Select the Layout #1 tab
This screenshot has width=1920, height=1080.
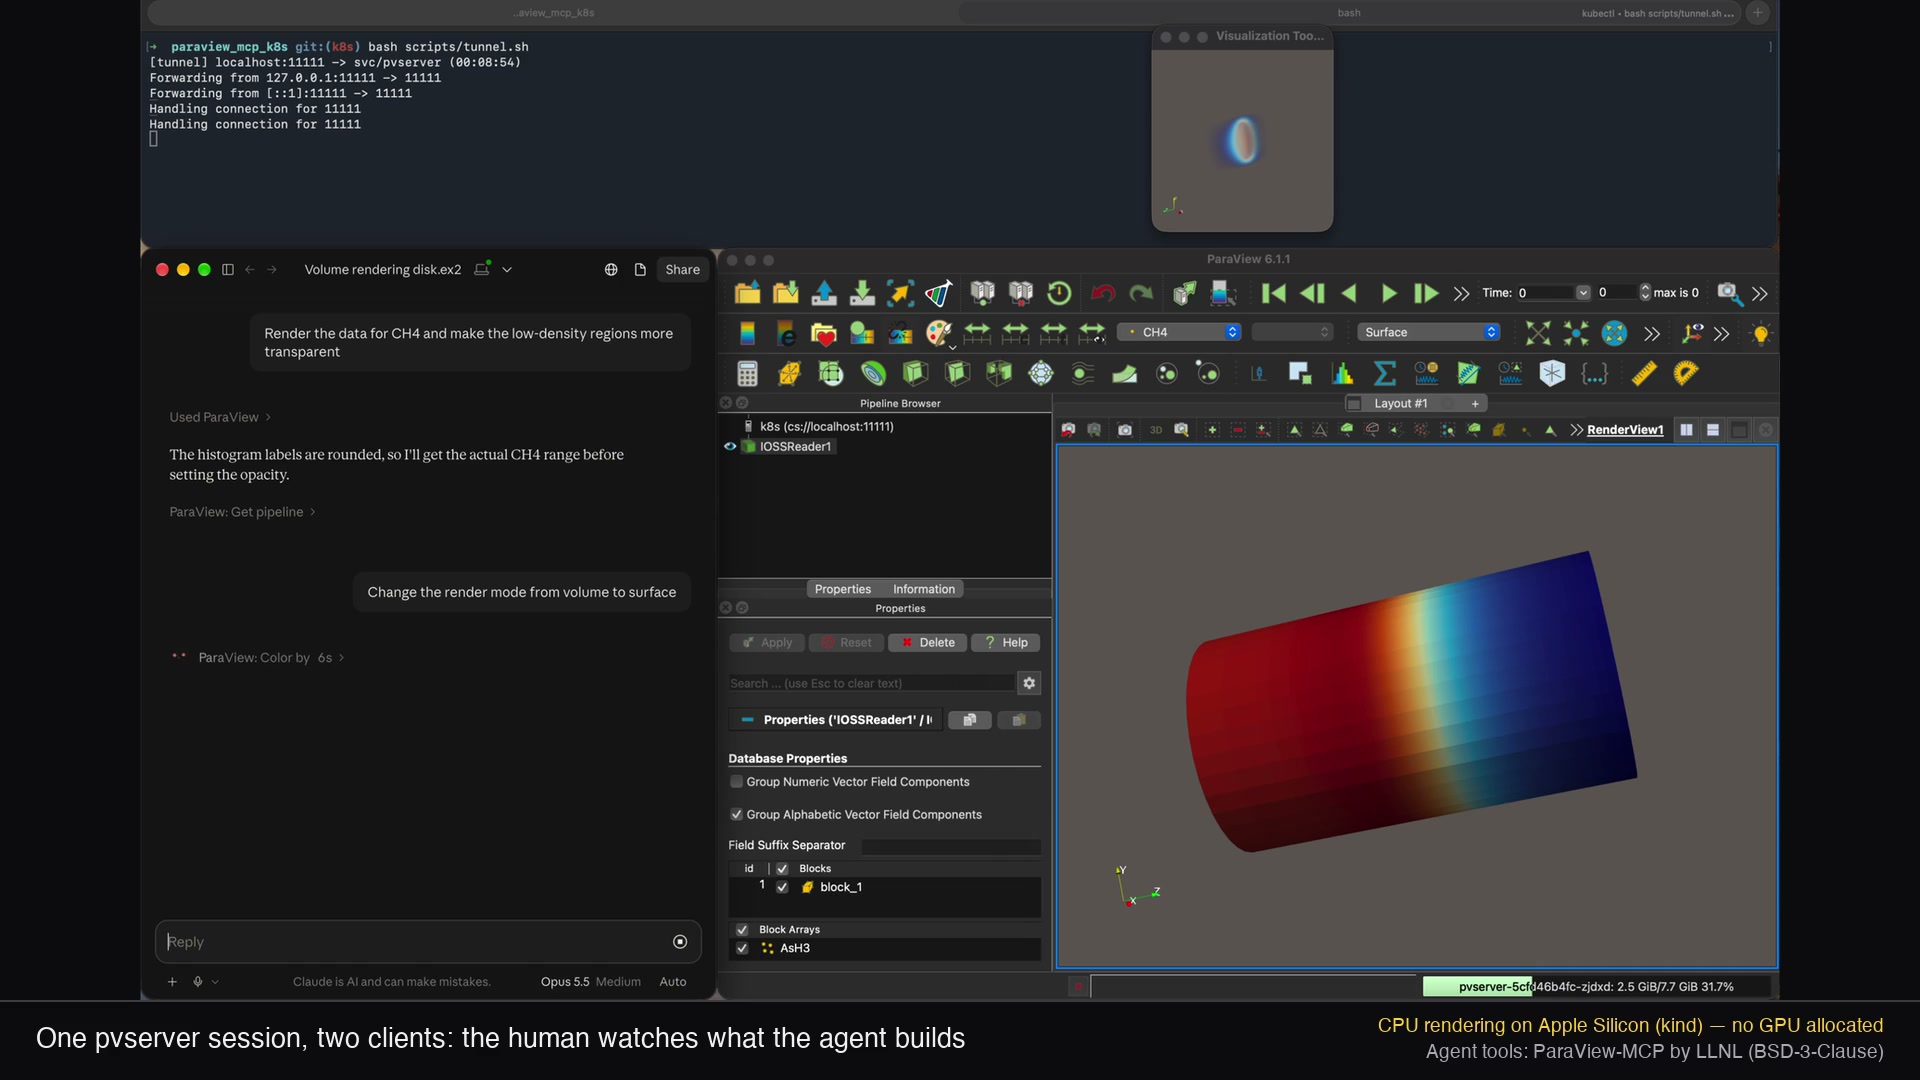[1401, 403]
